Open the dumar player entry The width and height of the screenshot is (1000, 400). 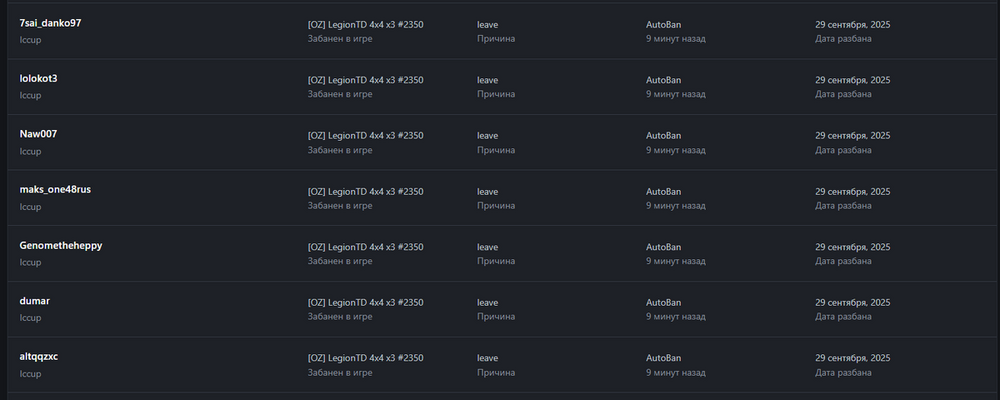point(35,301)
